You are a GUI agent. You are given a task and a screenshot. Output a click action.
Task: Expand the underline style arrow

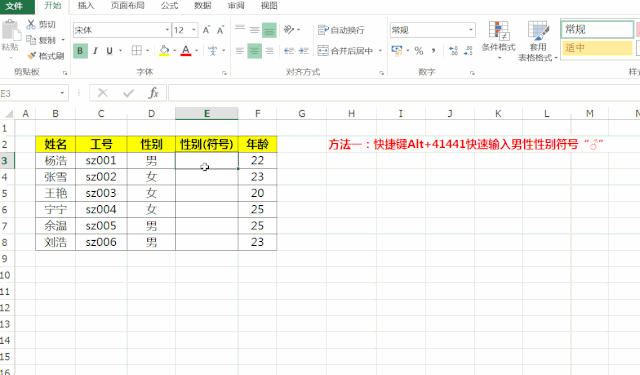(121, 51)
